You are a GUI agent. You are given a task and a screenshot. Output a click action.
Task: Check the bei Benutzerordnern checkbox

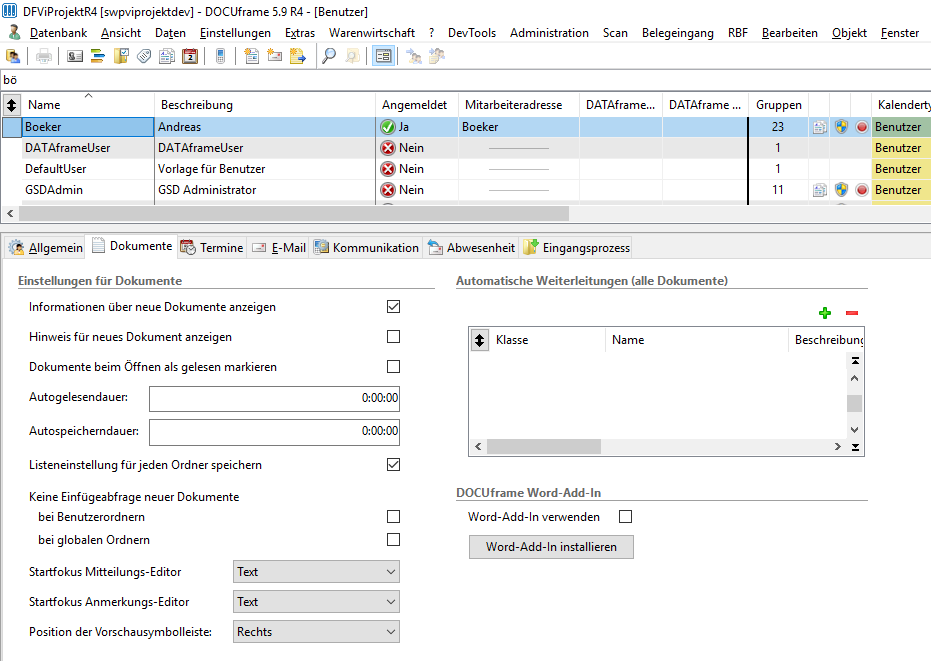[393, 517]
